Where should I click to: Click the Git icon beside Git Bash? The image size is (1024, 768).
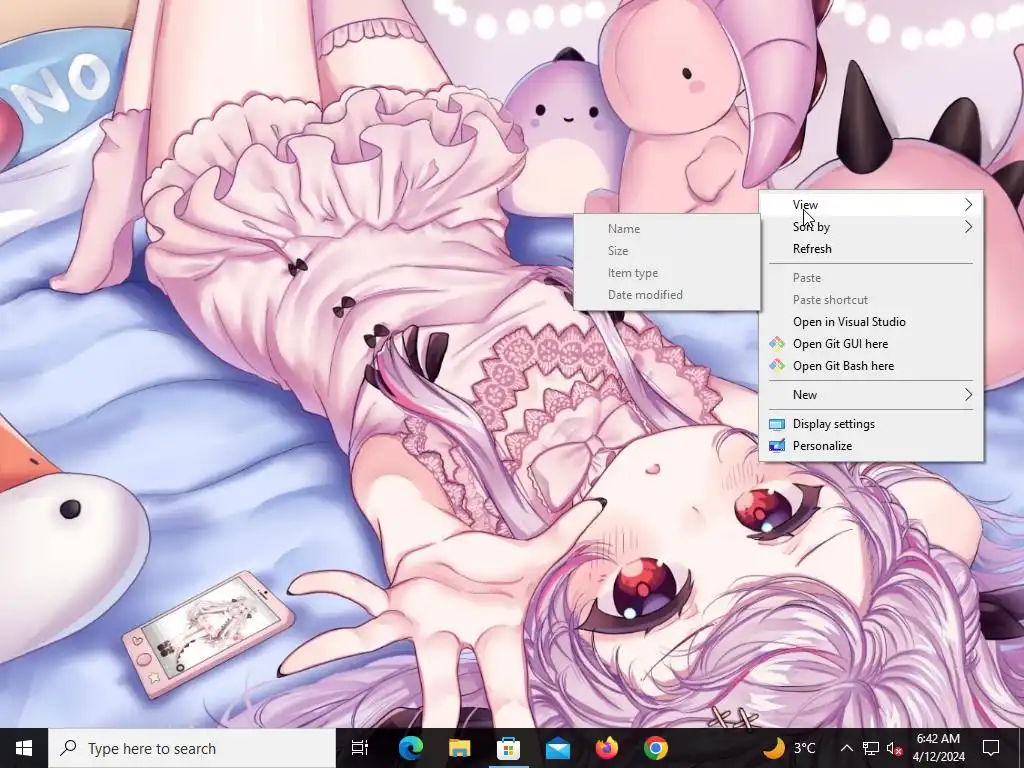point(776,366)
